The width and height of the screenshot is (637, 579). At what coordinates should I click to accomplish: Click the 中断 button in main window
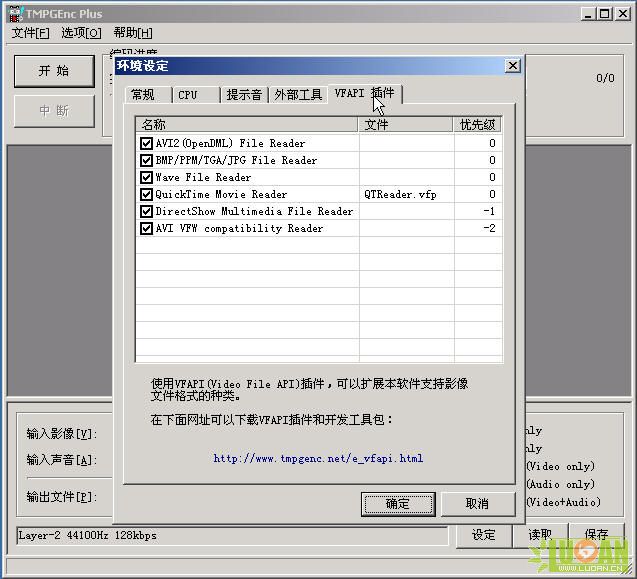[54, 111]
